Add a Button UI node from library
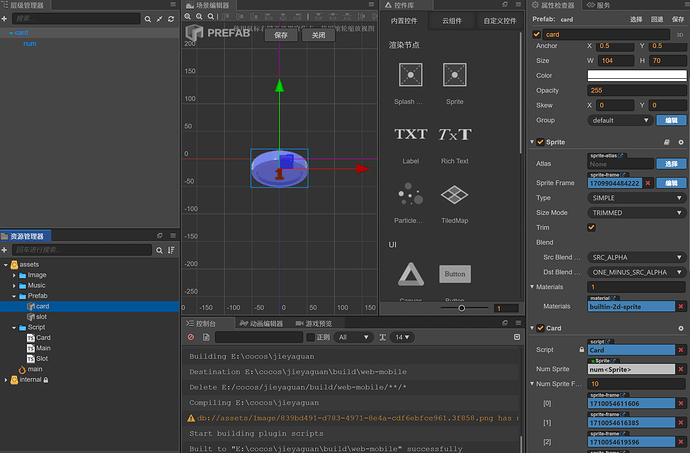This screenshot has height=453, width=690. 455,274
